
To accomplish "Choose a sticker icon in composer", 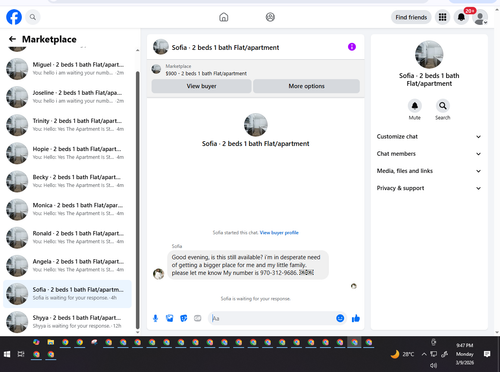I will [184, 318].
